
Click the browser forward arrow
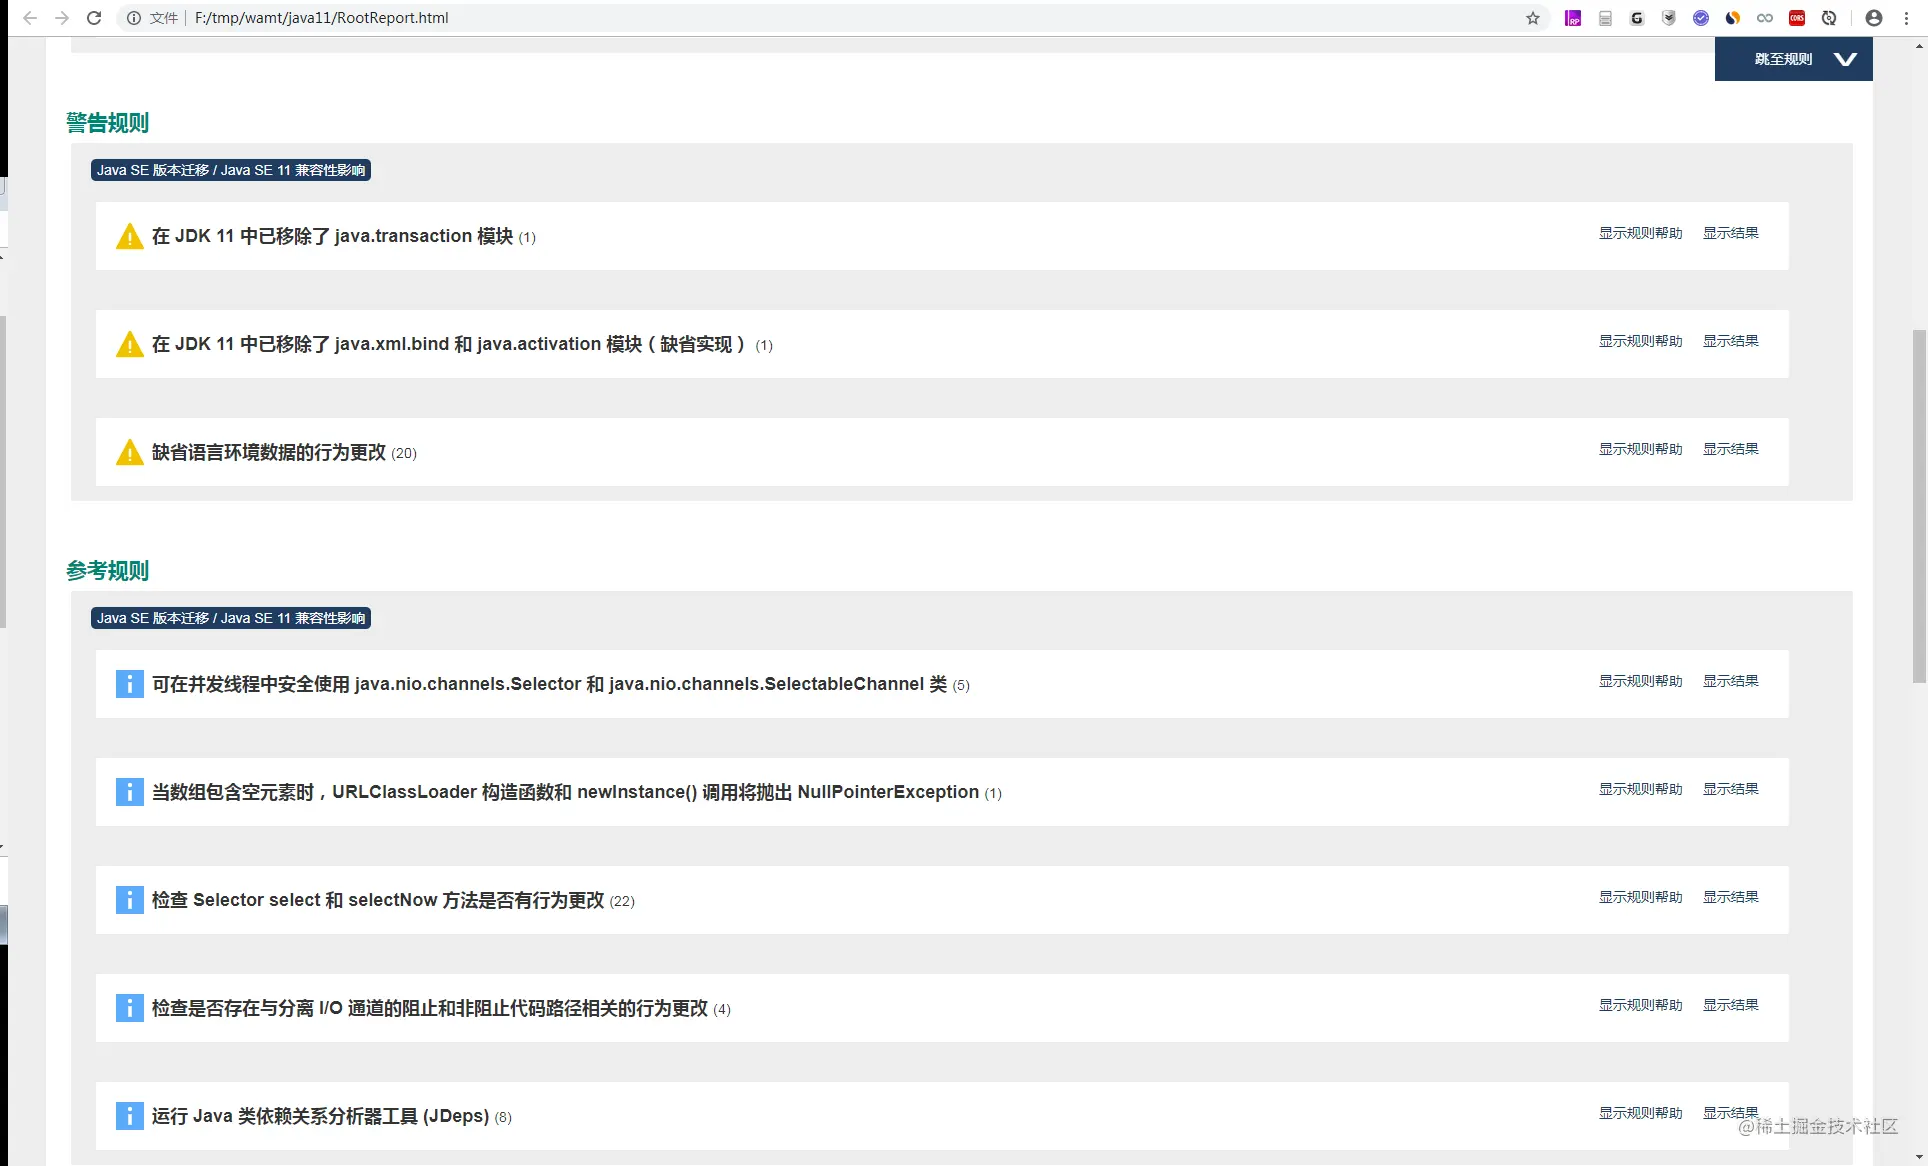click(x=62, y=18)
